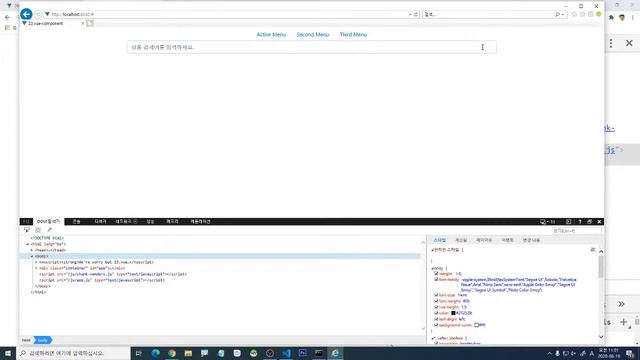
Task: Uncheck the background-color property checkbox
Action: tap(436, 325)
